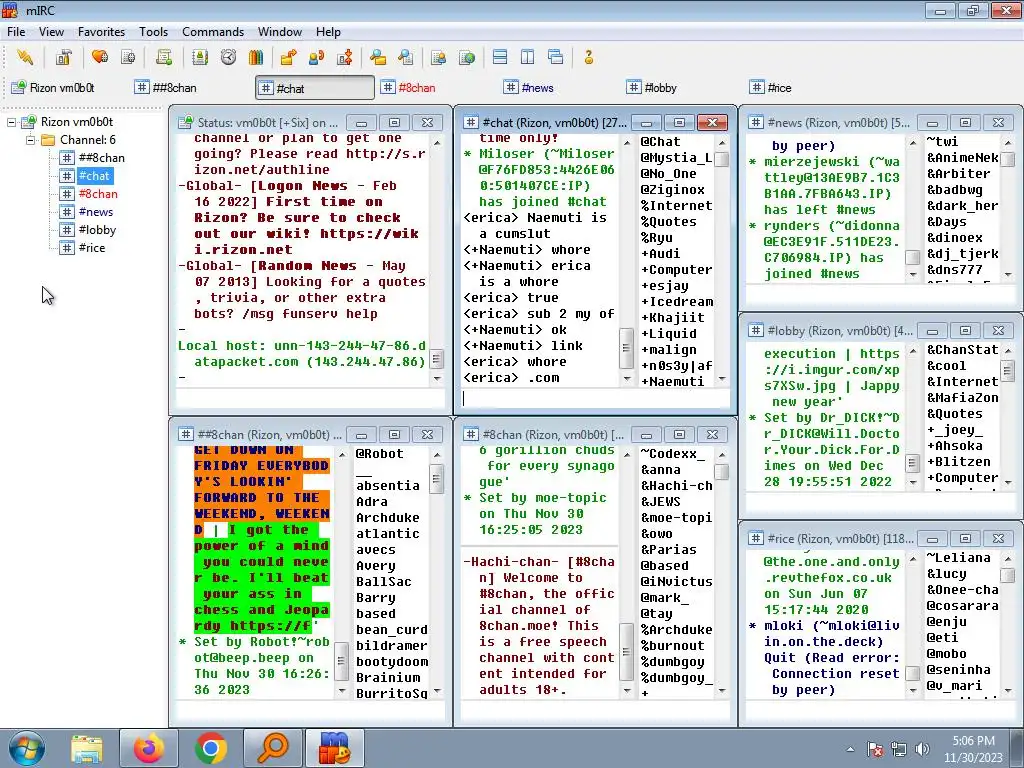Viewport: 1024px width, 768px height.
Task: Open the Log Files magnifier icon
Action: (x=406, y=57)
